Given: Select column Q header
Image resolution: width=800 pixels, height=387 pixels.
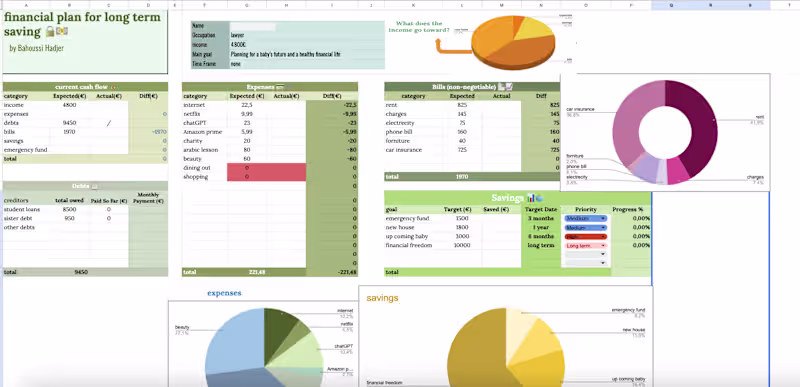Looking at the screenshot, I should click(671, 5).
